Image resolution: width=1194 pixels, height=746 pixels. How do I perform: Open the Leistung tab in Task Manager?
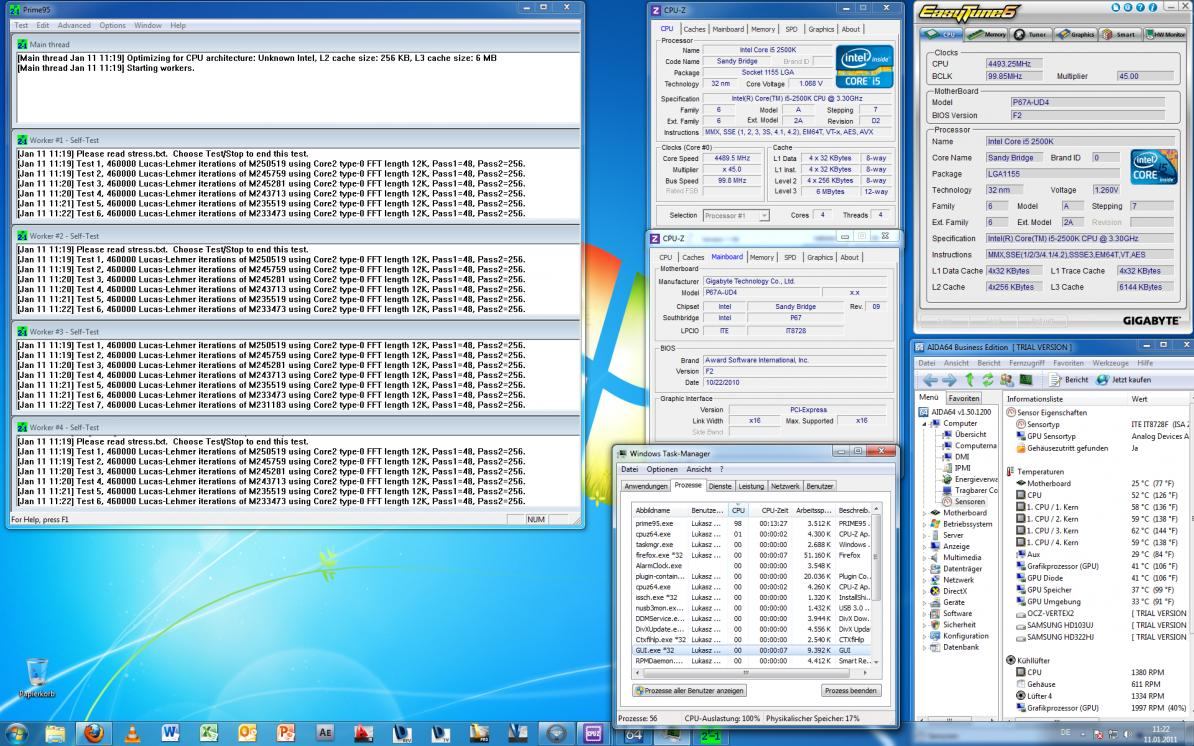[751, 486]
